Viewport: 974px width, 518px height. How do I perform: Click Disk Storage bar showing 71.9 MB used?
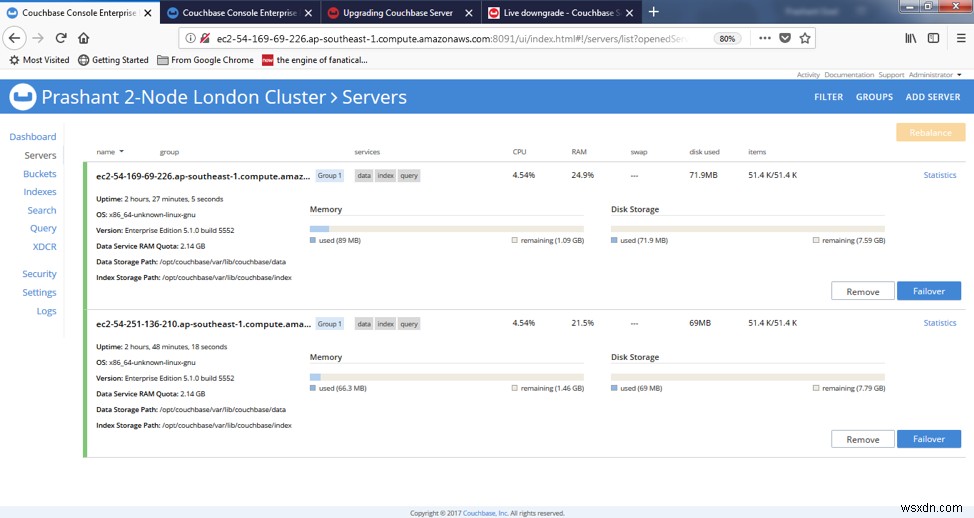point(748,229)
